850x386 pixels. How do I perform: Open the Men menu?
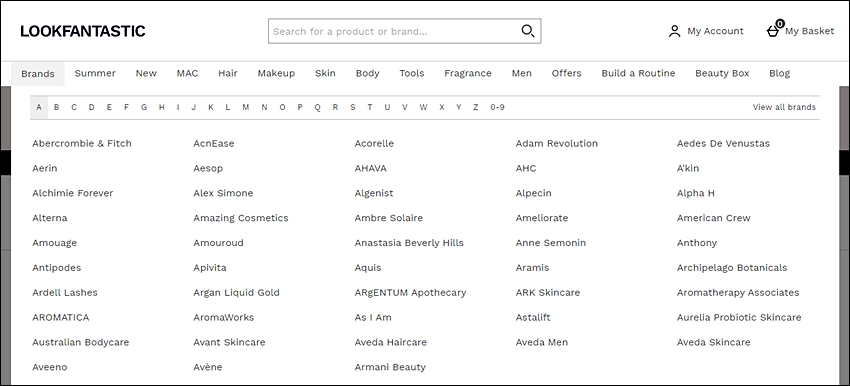(521, 73)
